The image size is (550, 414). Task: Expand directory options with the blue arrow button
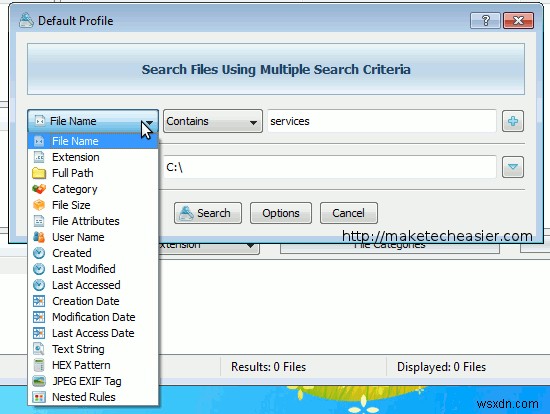pos(513,167)
